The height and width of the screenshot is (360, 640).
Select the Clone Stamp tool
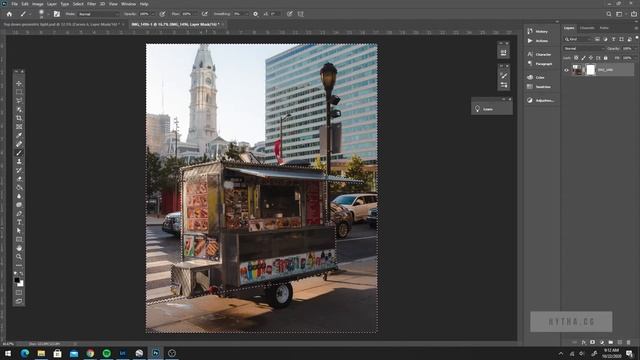click(x=19, y=161)
